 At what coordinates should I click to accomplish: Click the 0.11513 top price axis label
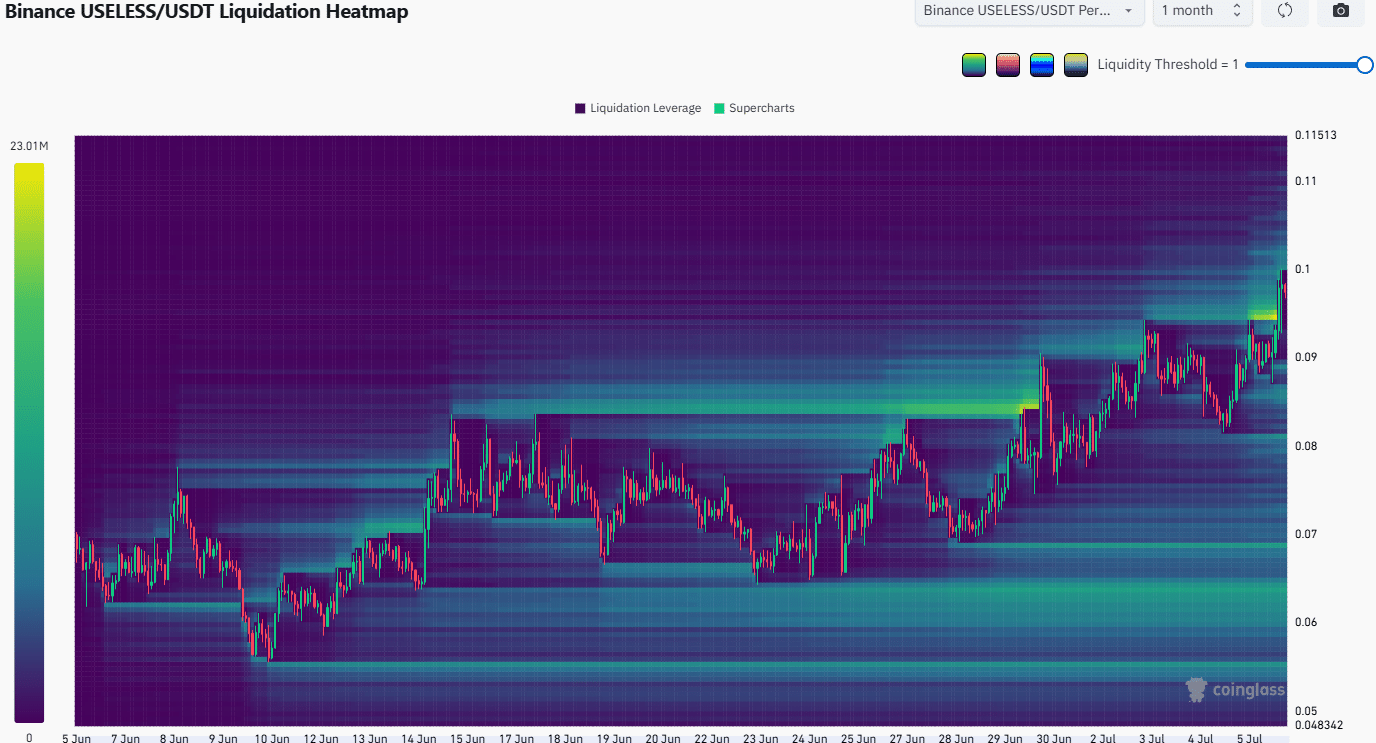coord(1315,135)
